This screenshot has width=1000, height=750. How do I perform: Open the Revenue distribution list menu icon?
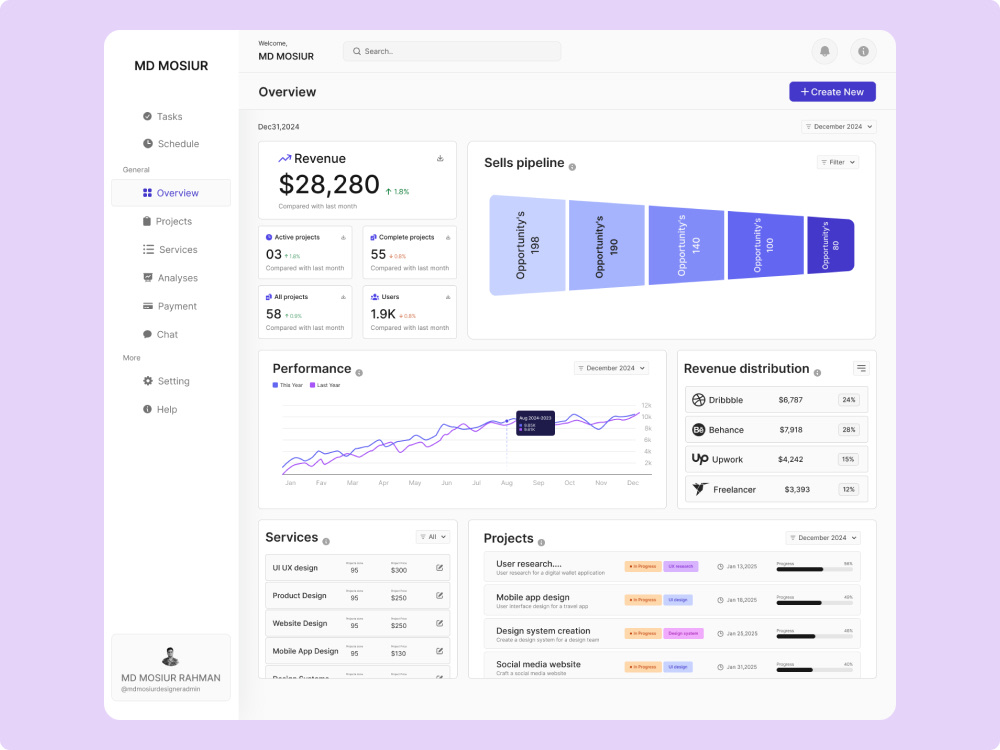pos(861,368)
